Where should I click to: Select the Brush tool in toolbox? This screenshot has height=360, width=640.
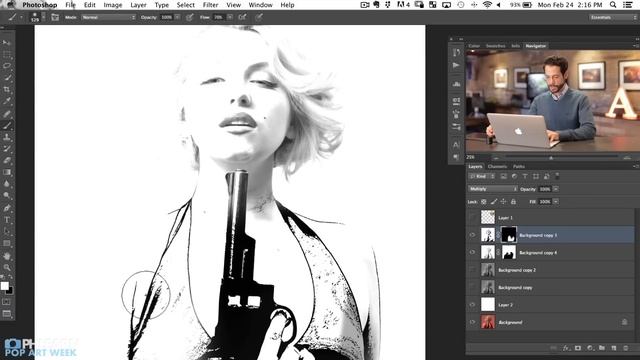(7, 125)
